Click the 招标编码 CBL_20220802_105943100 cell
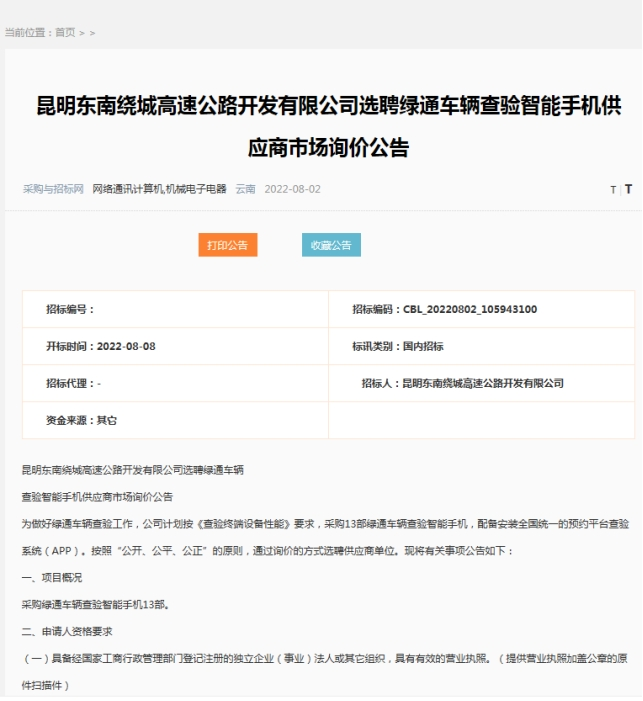Viewport: 643px width, 701px height. coord(444,309)
